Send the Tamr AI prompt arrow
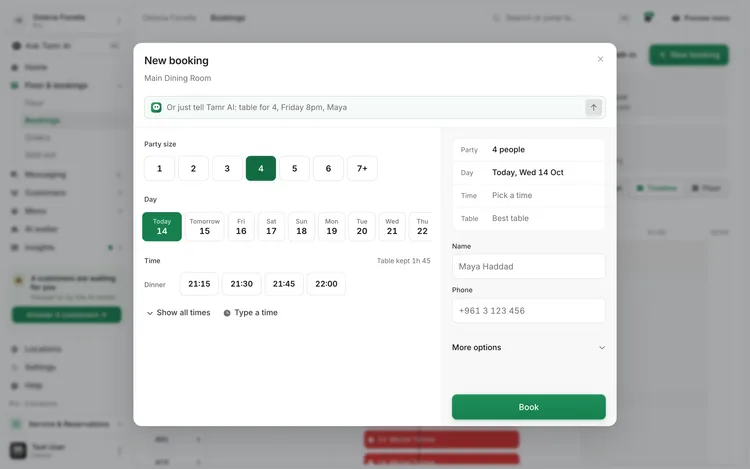This screenshot has height=469, width=750. (x=593, y=107)
